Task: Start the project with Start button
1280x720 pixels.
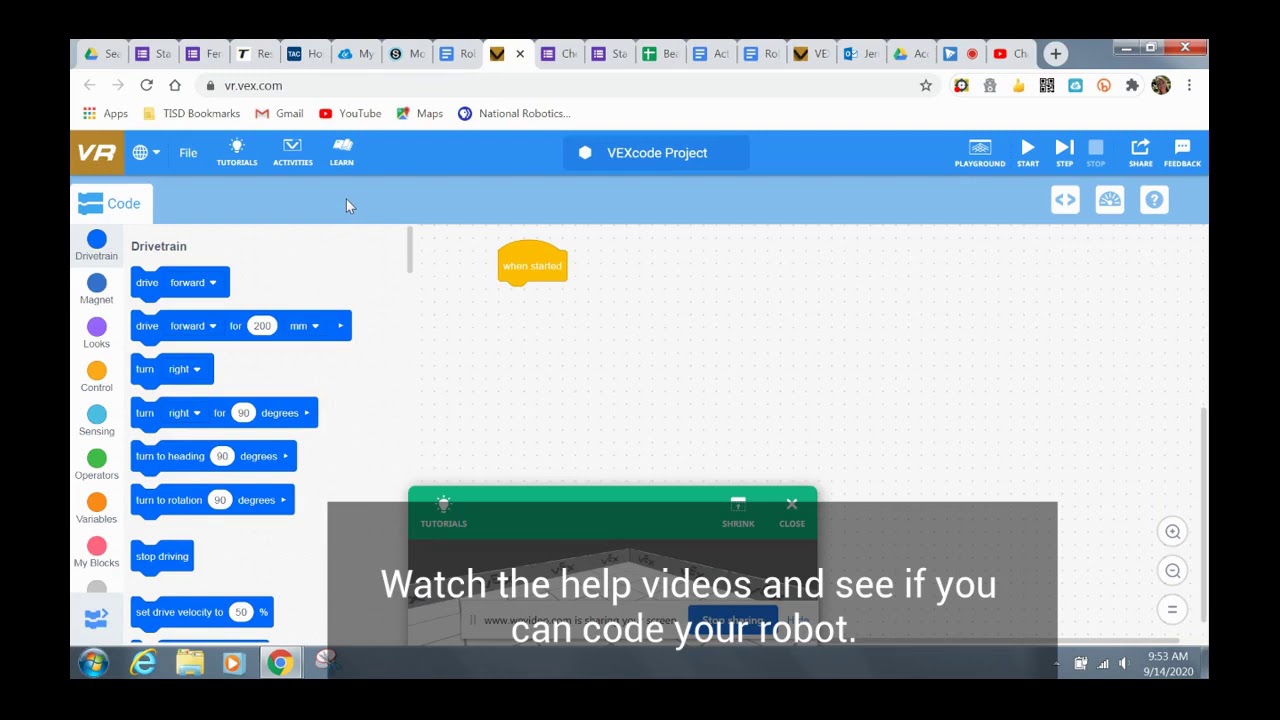Action: pyautogui.click(x=1028, y=153)
